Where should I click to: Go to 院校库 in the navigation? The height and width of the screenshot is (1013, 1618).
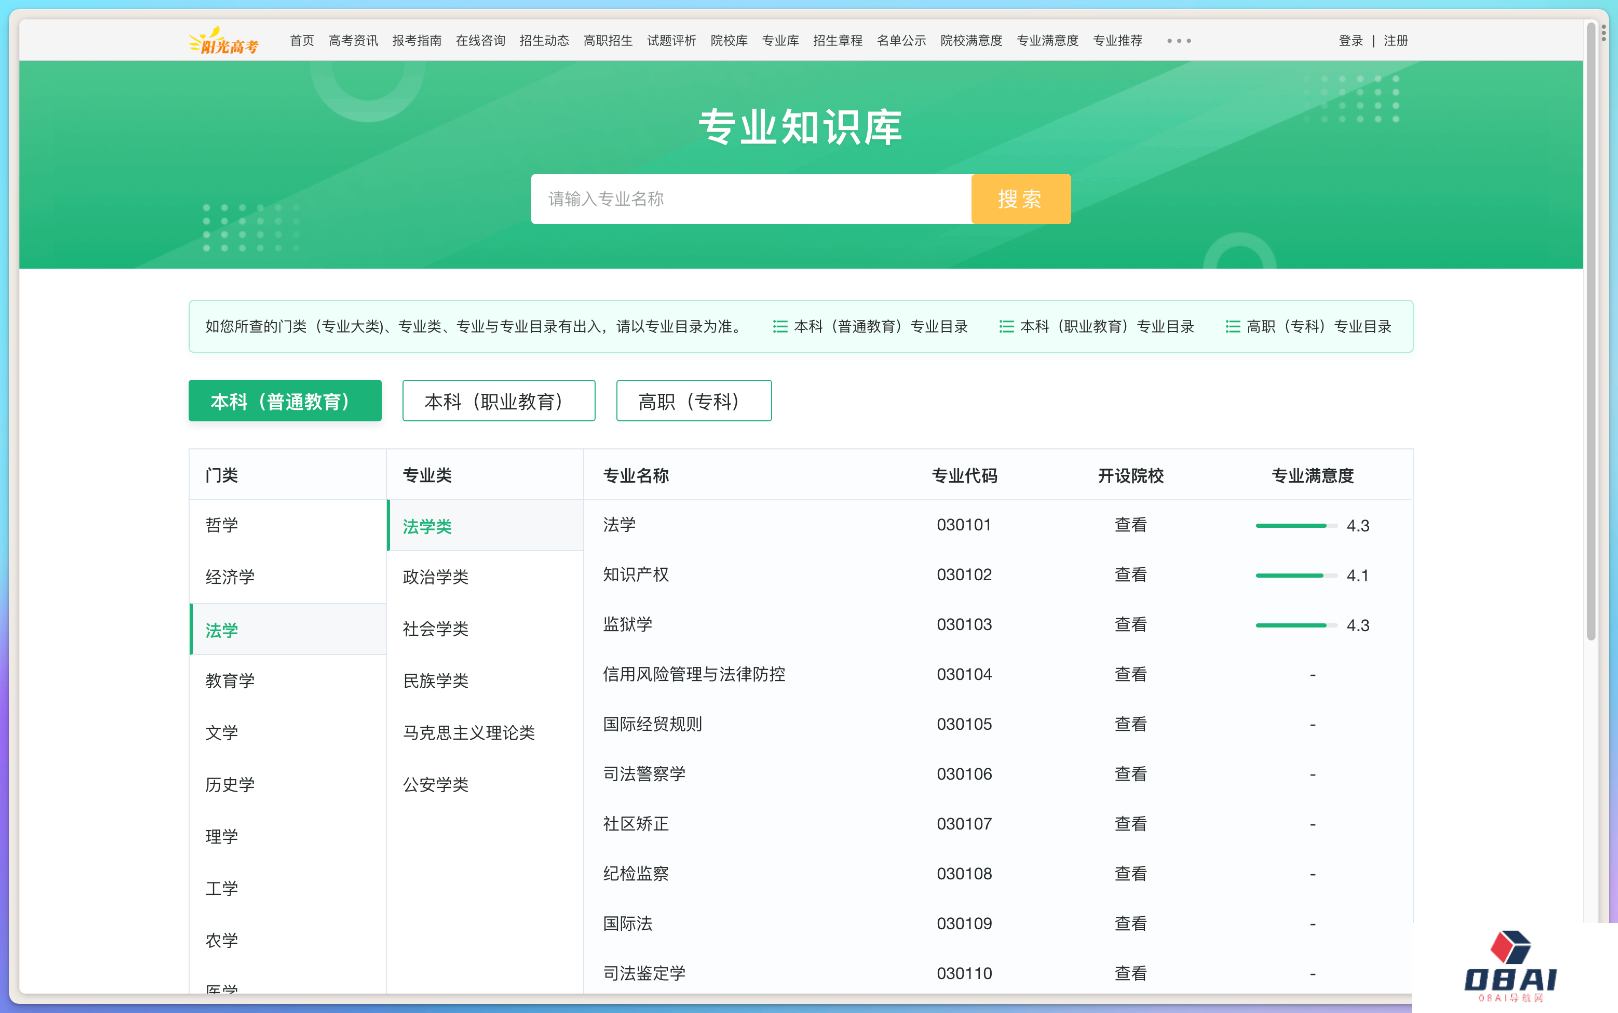[729, 41]
